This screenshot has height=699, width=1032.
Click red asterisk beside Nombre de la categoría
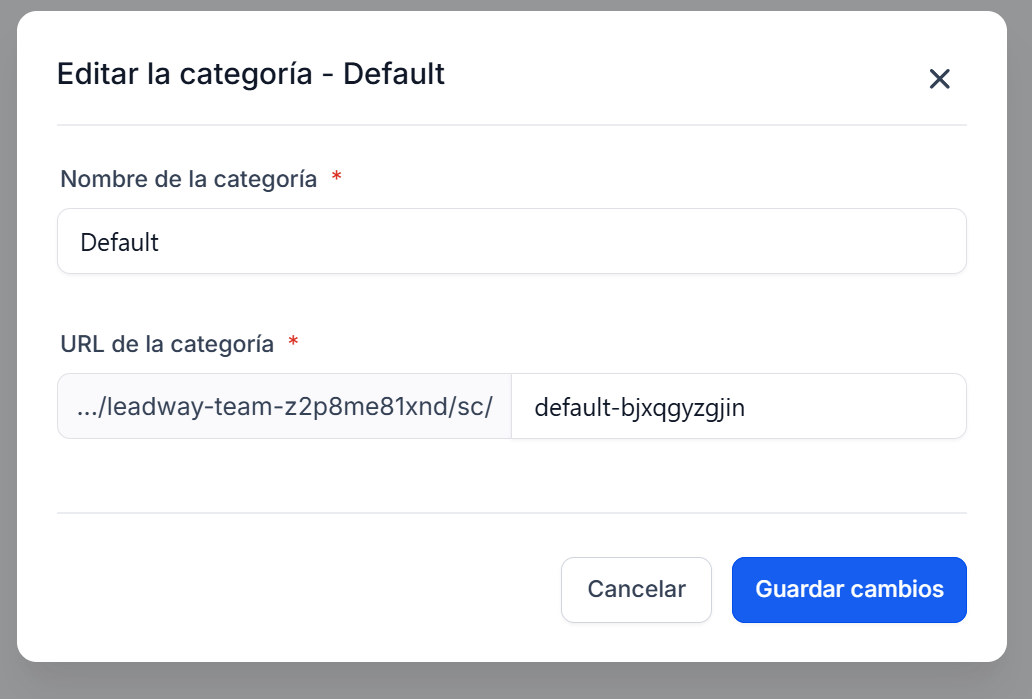coord(337,179)
